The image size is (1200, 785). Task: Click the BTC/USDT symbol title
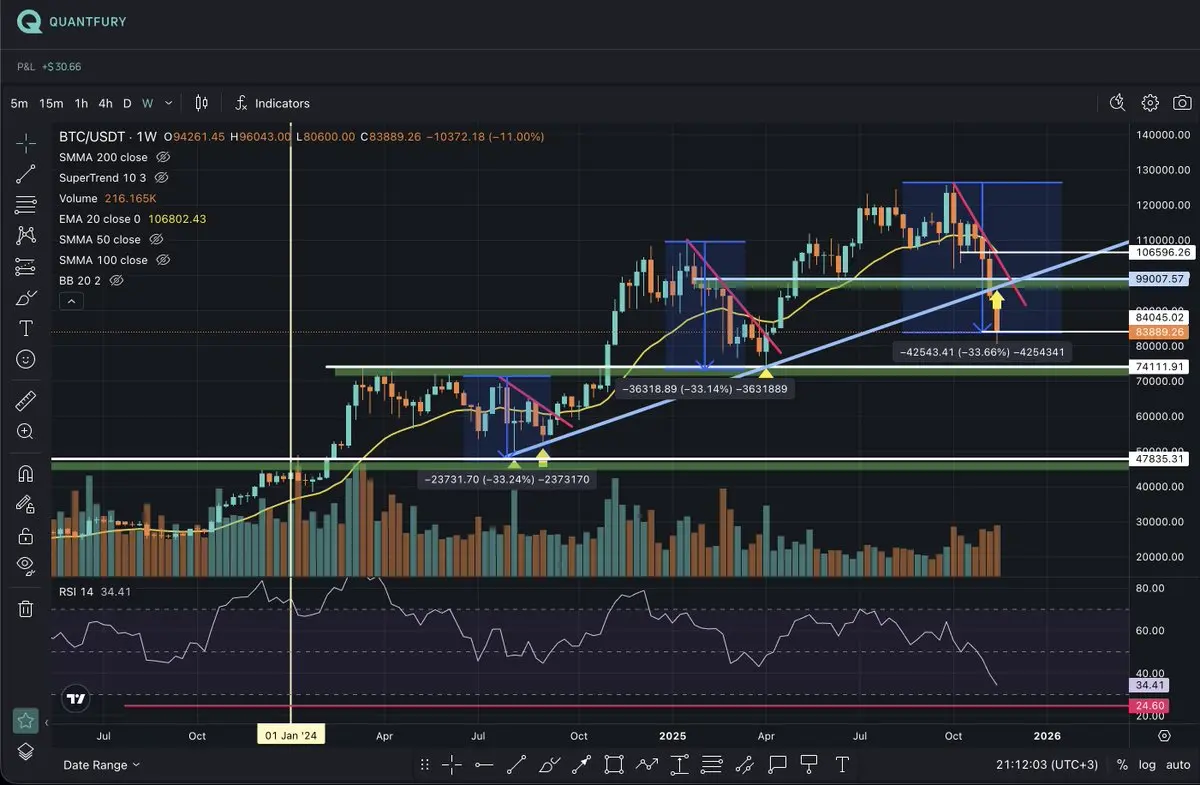(x=93, y=137)
